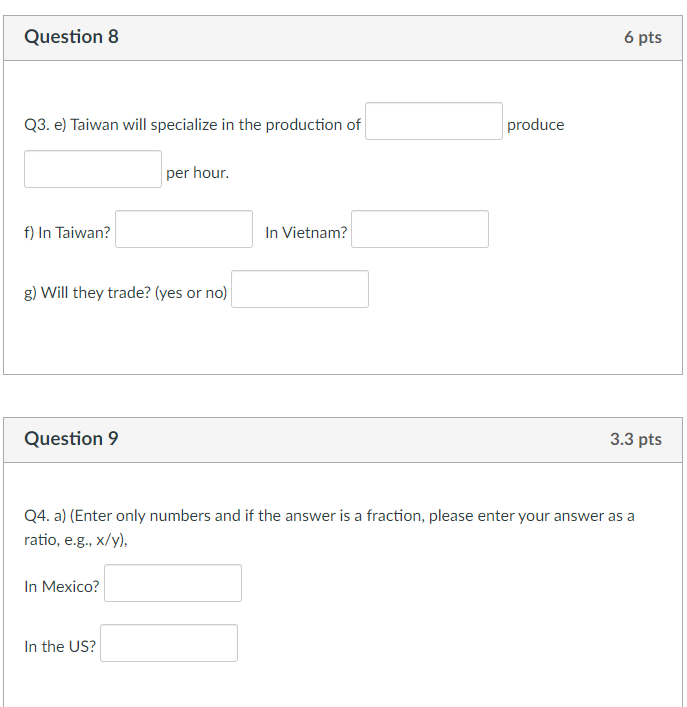
Task: Click the 'Question 8' heading
Action: pos(71,37)
